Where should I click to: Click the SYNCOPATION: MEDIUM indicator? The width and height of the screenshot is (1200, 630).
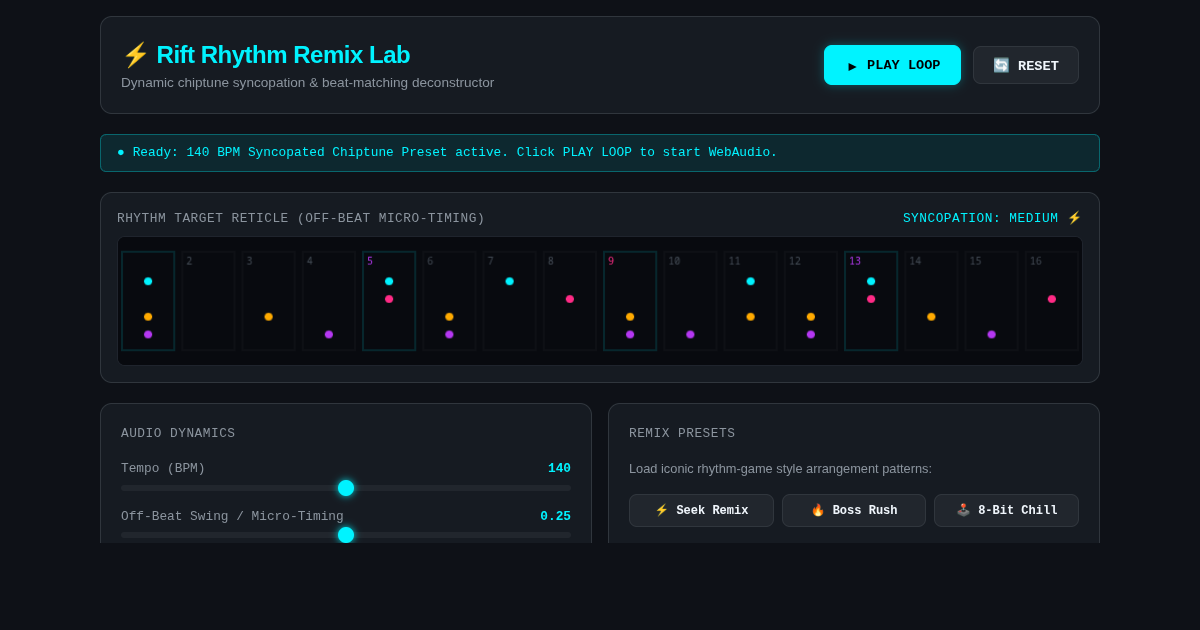click(x=992, y=218)
